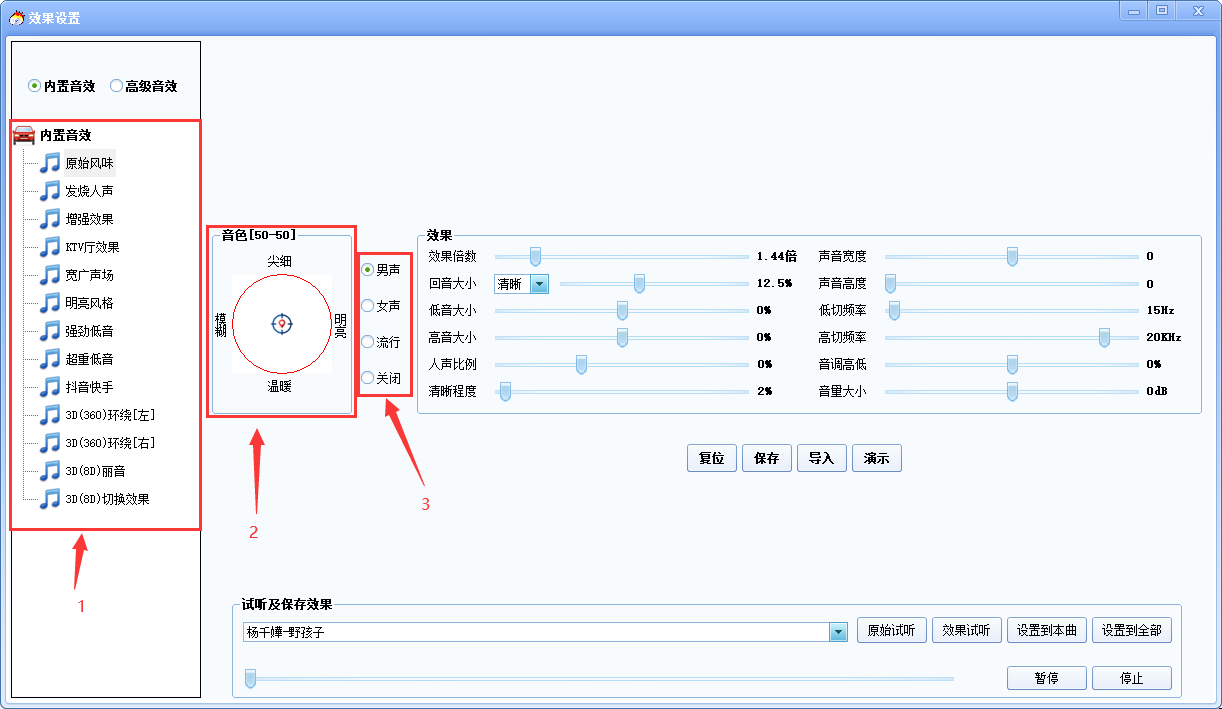Viewport: 1222px width, 709px height.
Task: Expand the song selection dropdown arrow
Action: [x=838, y=632]
